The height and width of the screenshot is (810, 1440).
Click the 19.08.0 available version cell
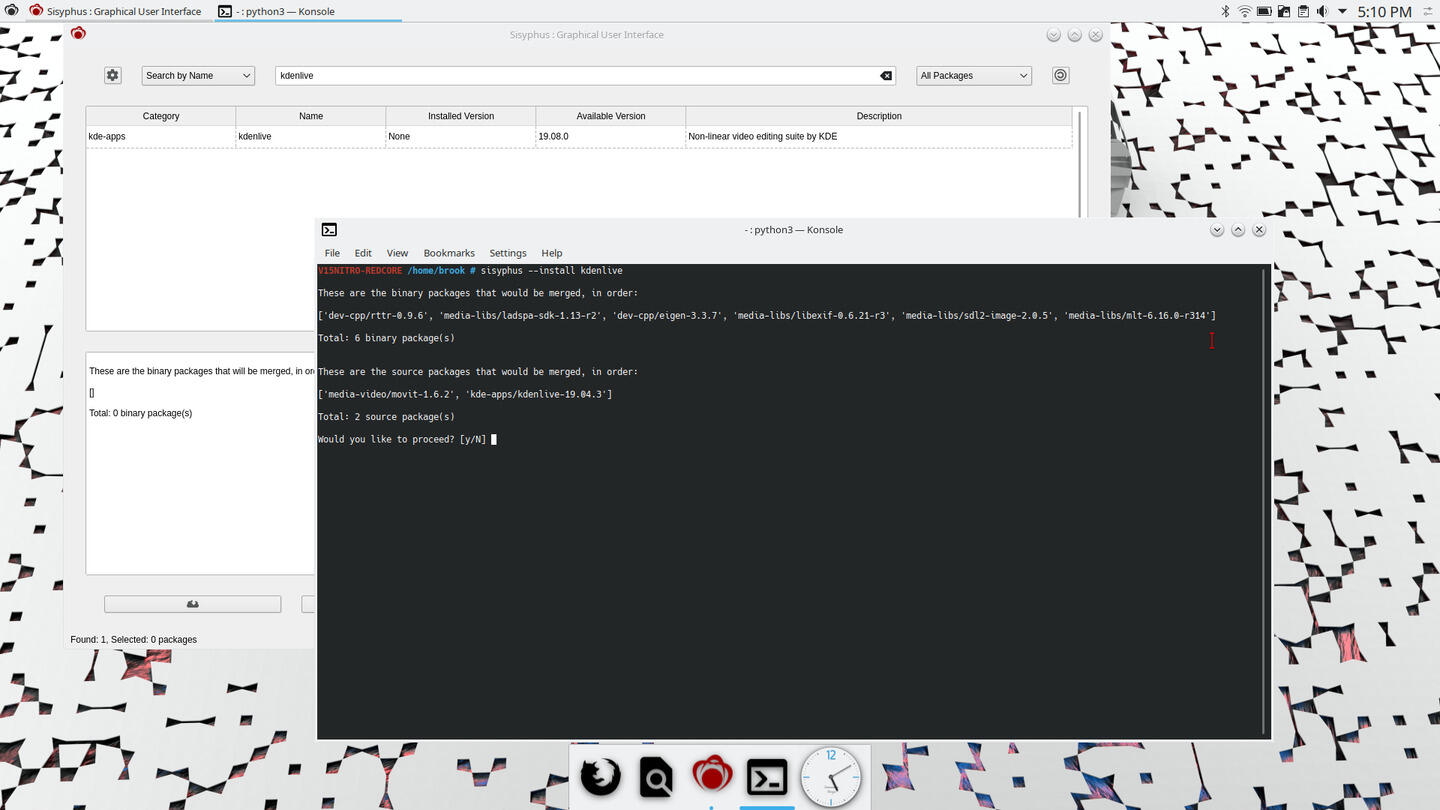pyautogui.click(x=611, y=136)
